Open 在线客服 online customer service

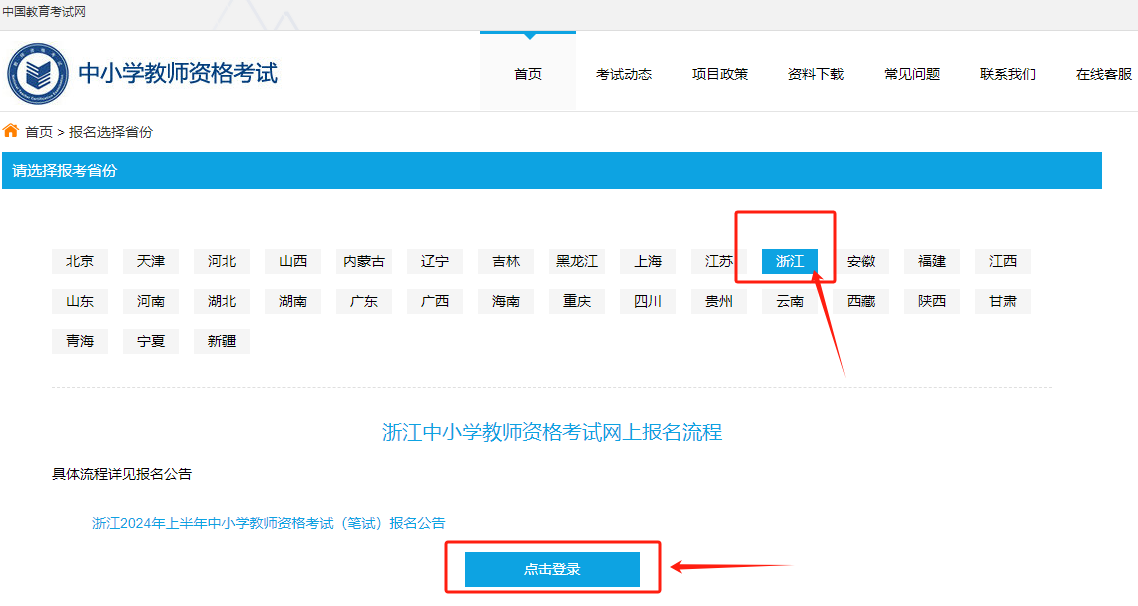pyautogui.click(x=1103, y=73)
